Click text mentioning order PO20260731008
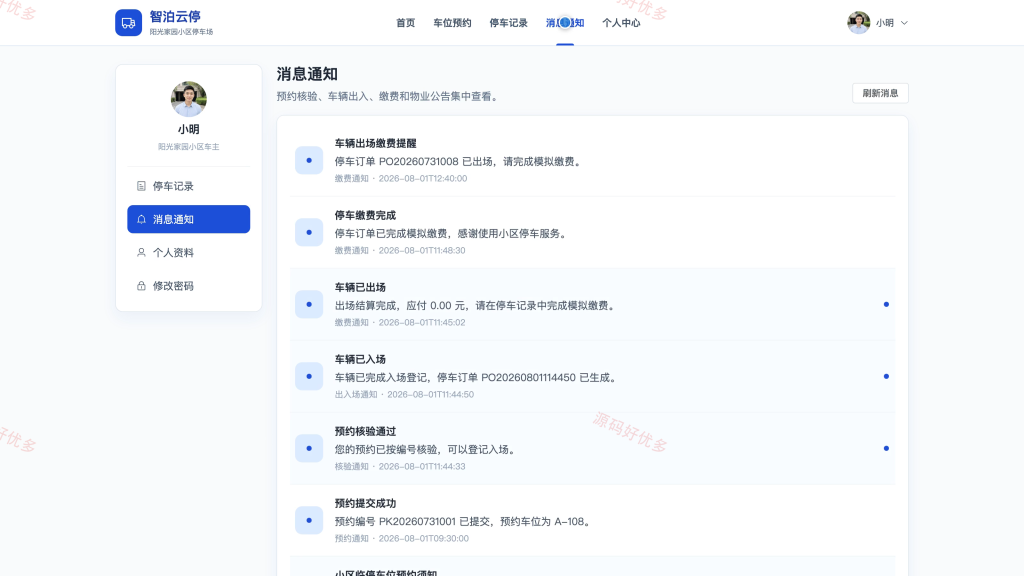1024x576 pixels. (x=458, y=162)
